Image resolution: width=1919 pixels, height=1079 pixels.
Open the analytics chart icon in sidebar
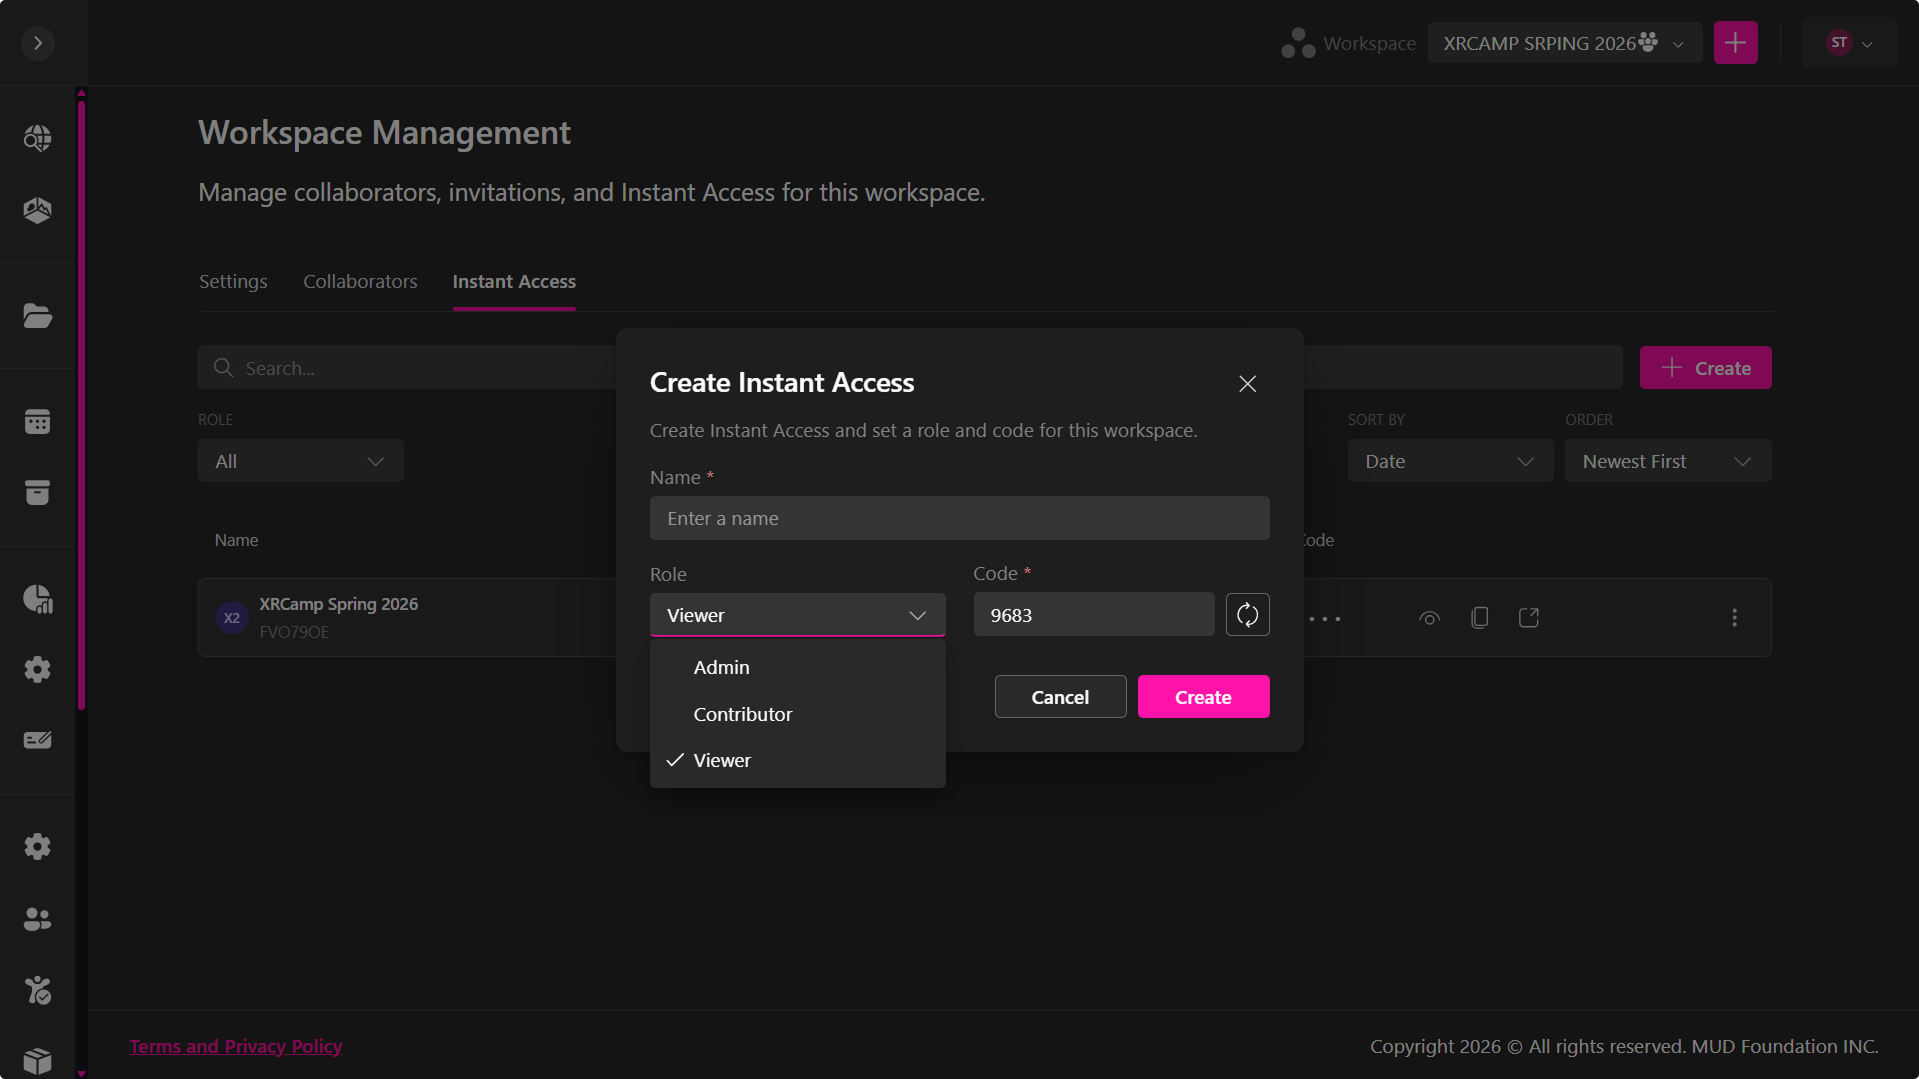37,599
